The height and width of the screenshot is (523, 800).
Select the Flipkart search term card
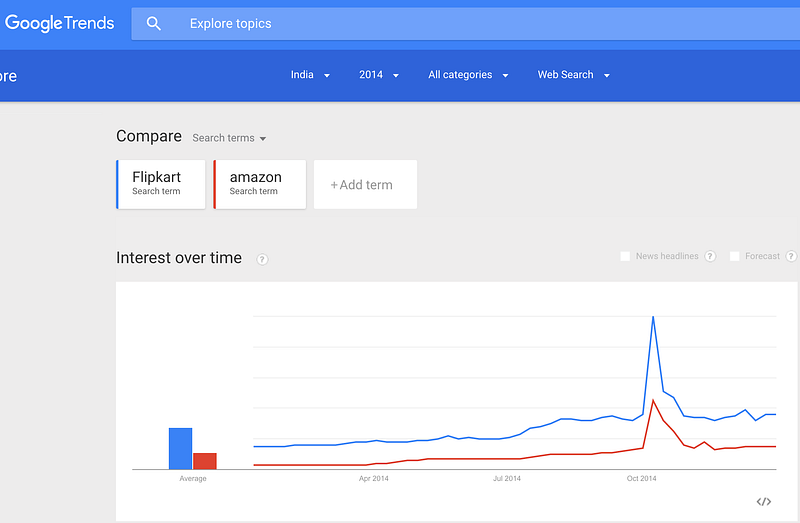pyautogui.click(x=161, y=184)
